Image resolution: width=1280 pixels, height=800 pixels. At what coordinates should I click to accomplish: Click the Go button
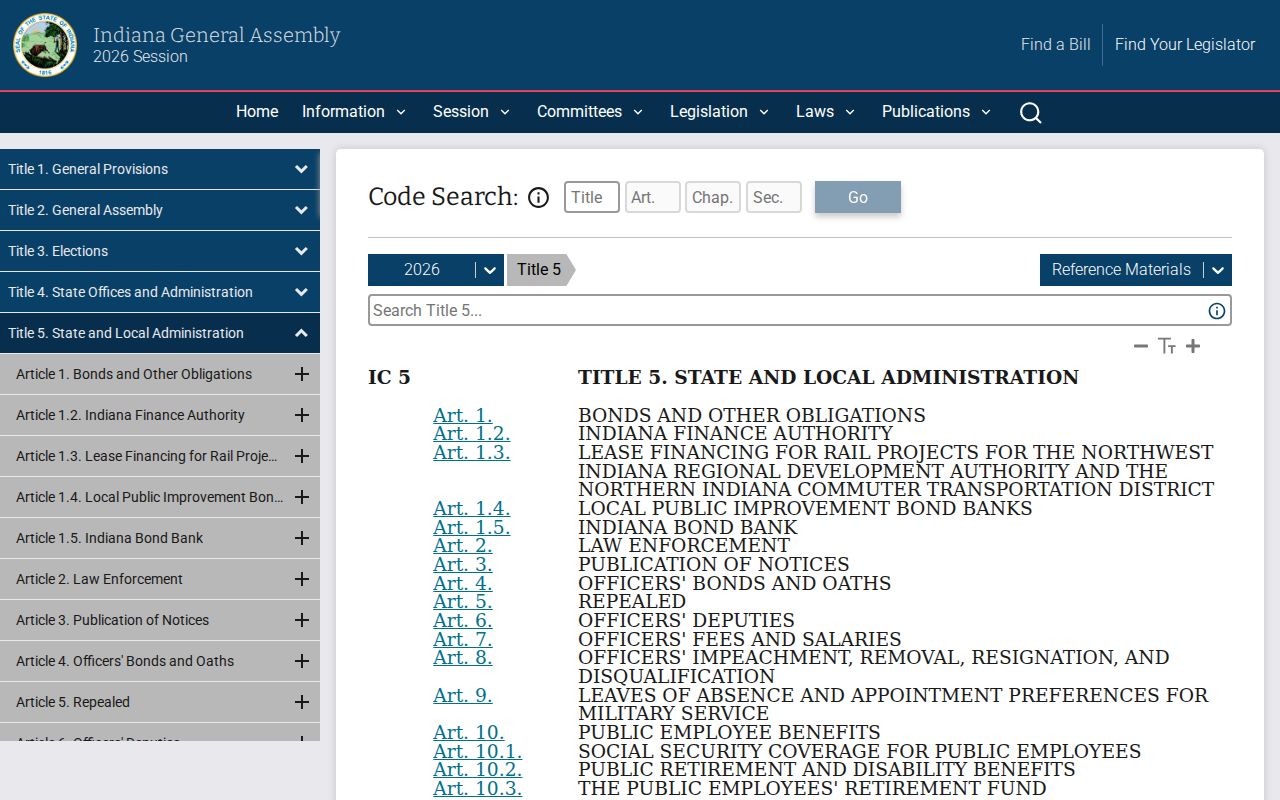(858, 197)
